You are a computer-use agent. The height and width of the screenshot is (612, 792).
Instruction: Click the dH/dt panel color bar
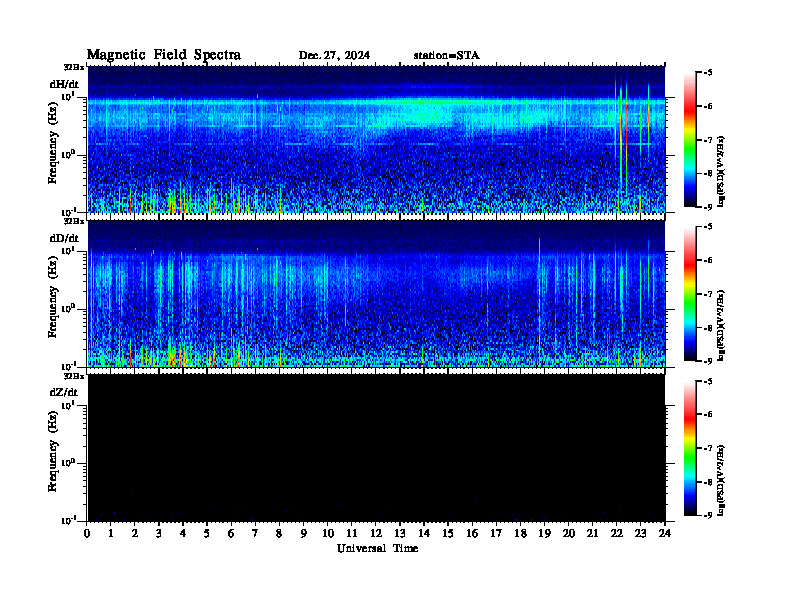[x=690, y=140]
